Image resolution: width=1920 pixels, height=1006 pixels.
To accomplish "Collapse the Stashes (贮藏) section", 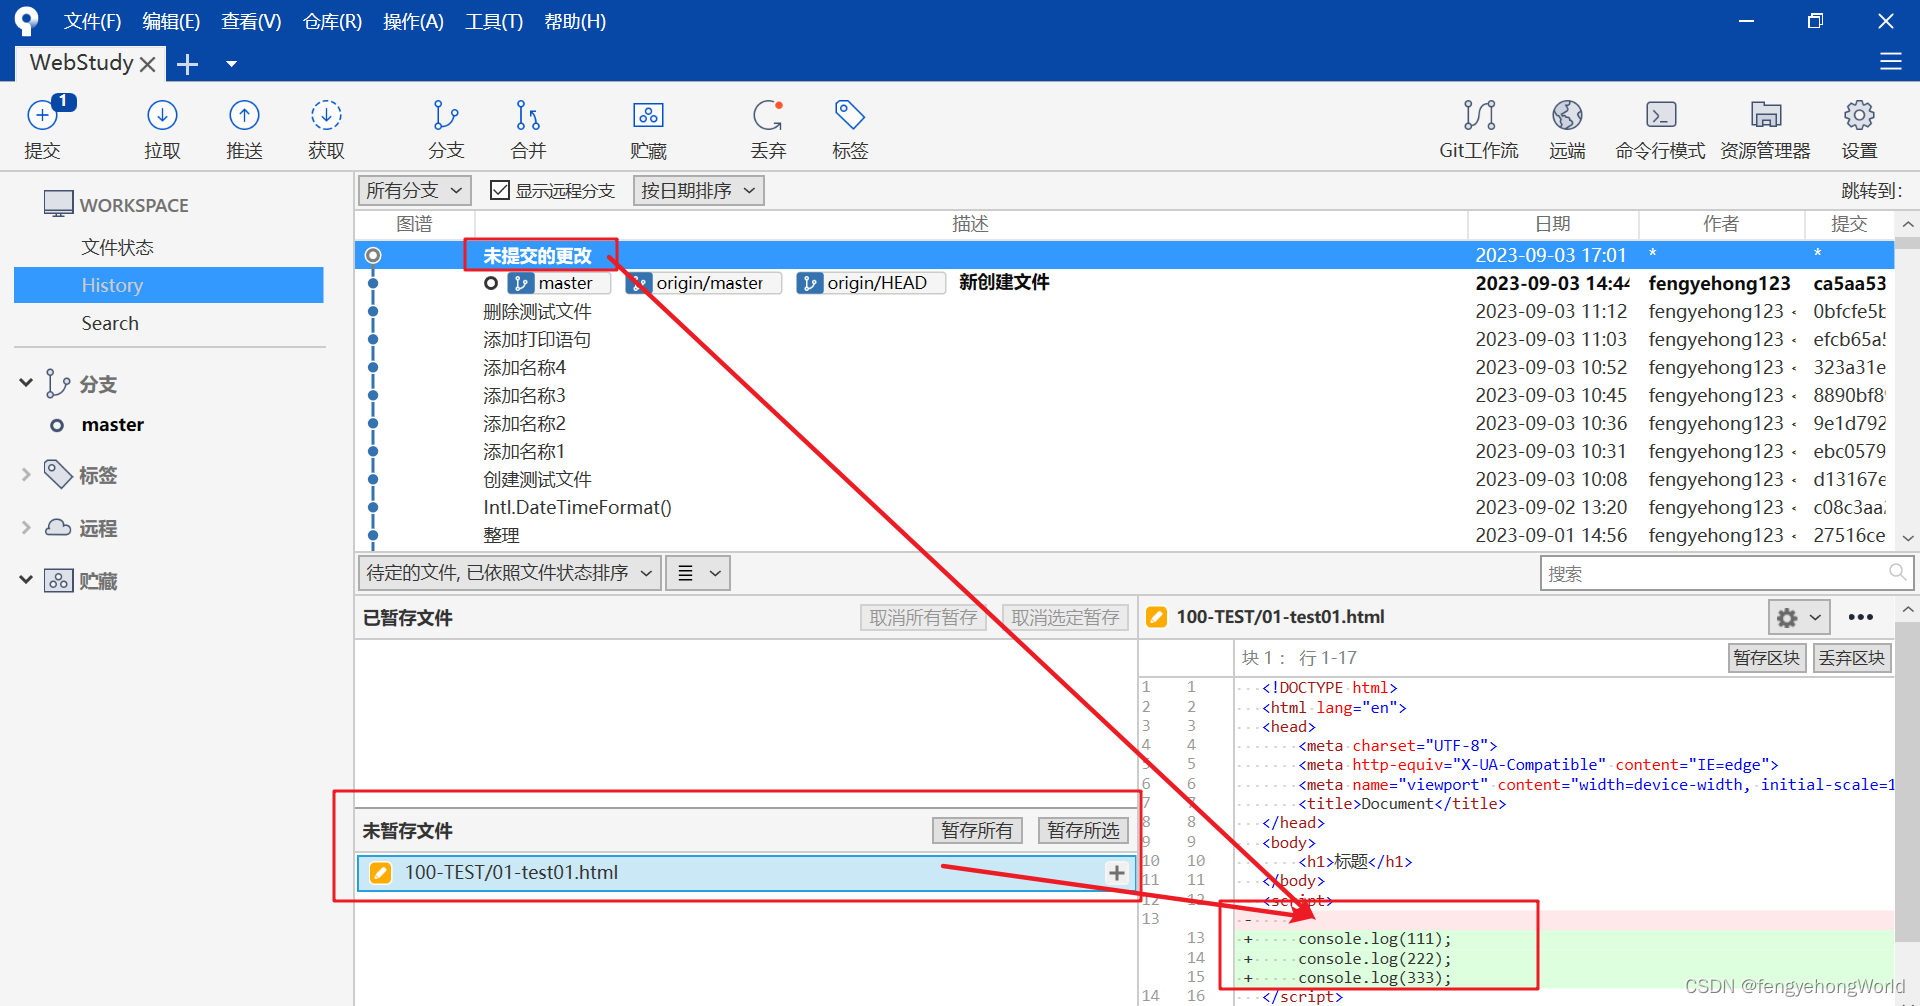I will [26, 580].
